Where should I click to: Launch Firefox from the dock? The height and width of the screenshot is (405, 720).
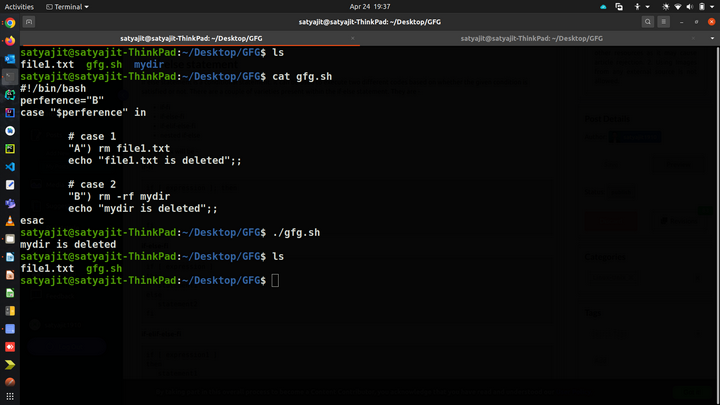(10, 41)
